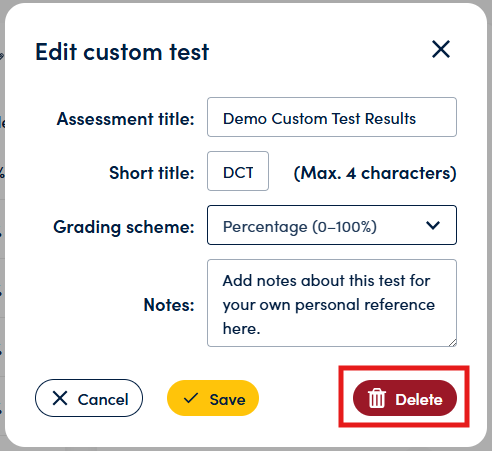Delete this custom test

tap(405, 398)
